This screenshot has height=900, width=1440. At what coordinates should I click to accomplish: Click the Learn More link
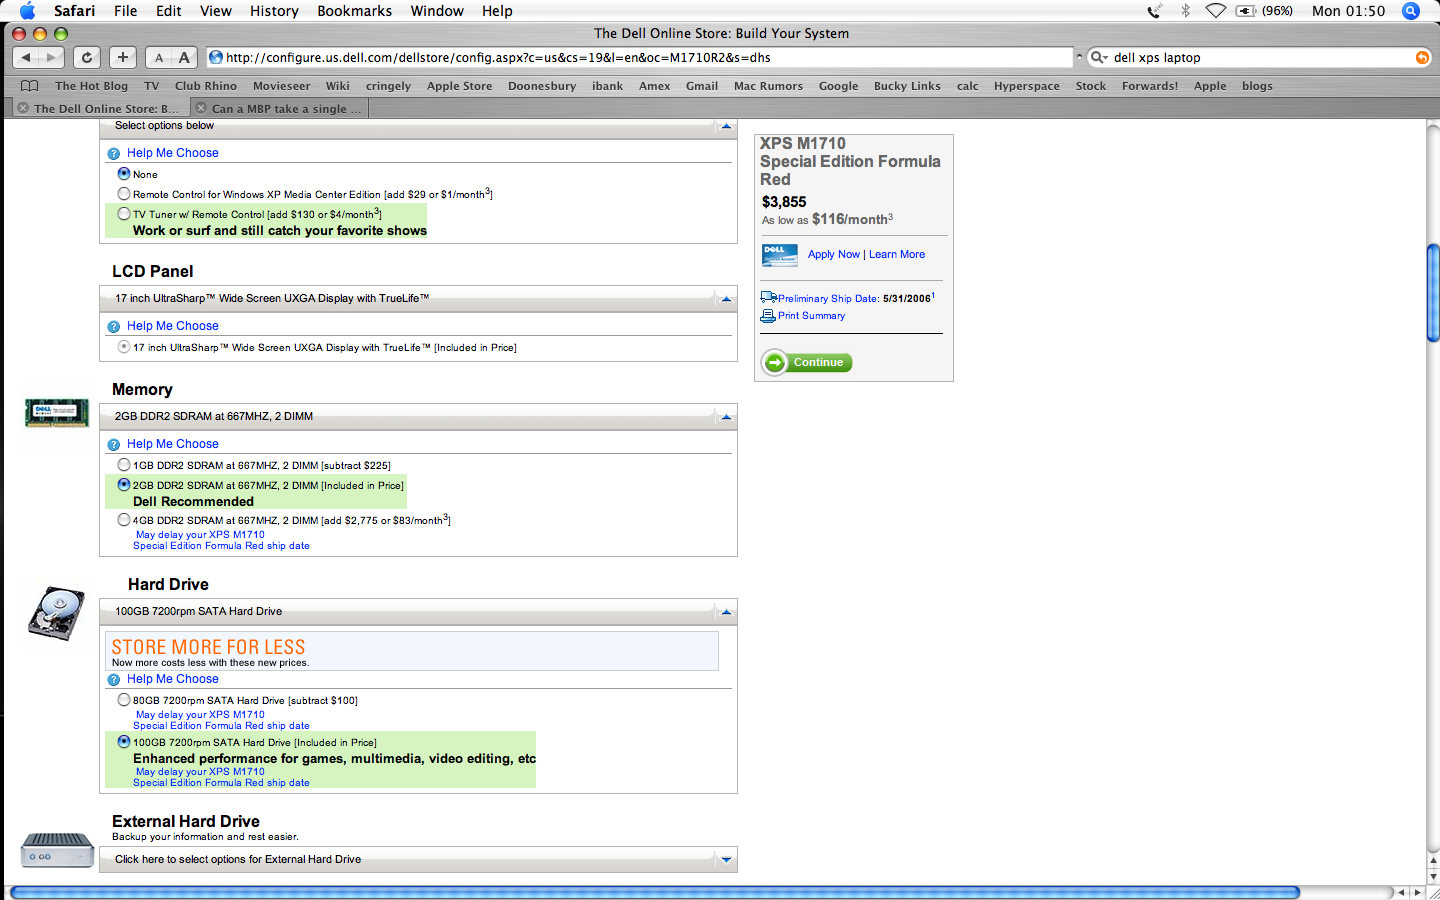897,255
